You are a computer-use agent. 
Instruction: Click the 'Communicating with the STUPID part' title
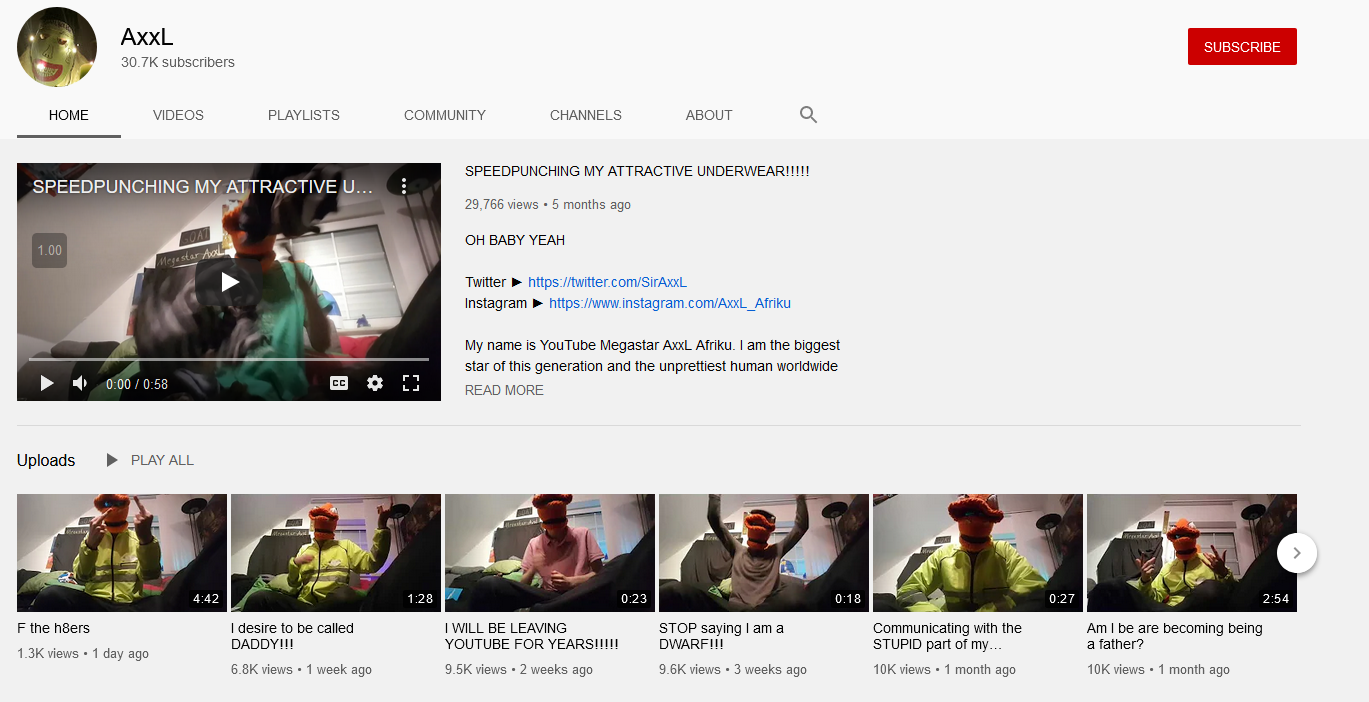[947, 636]
